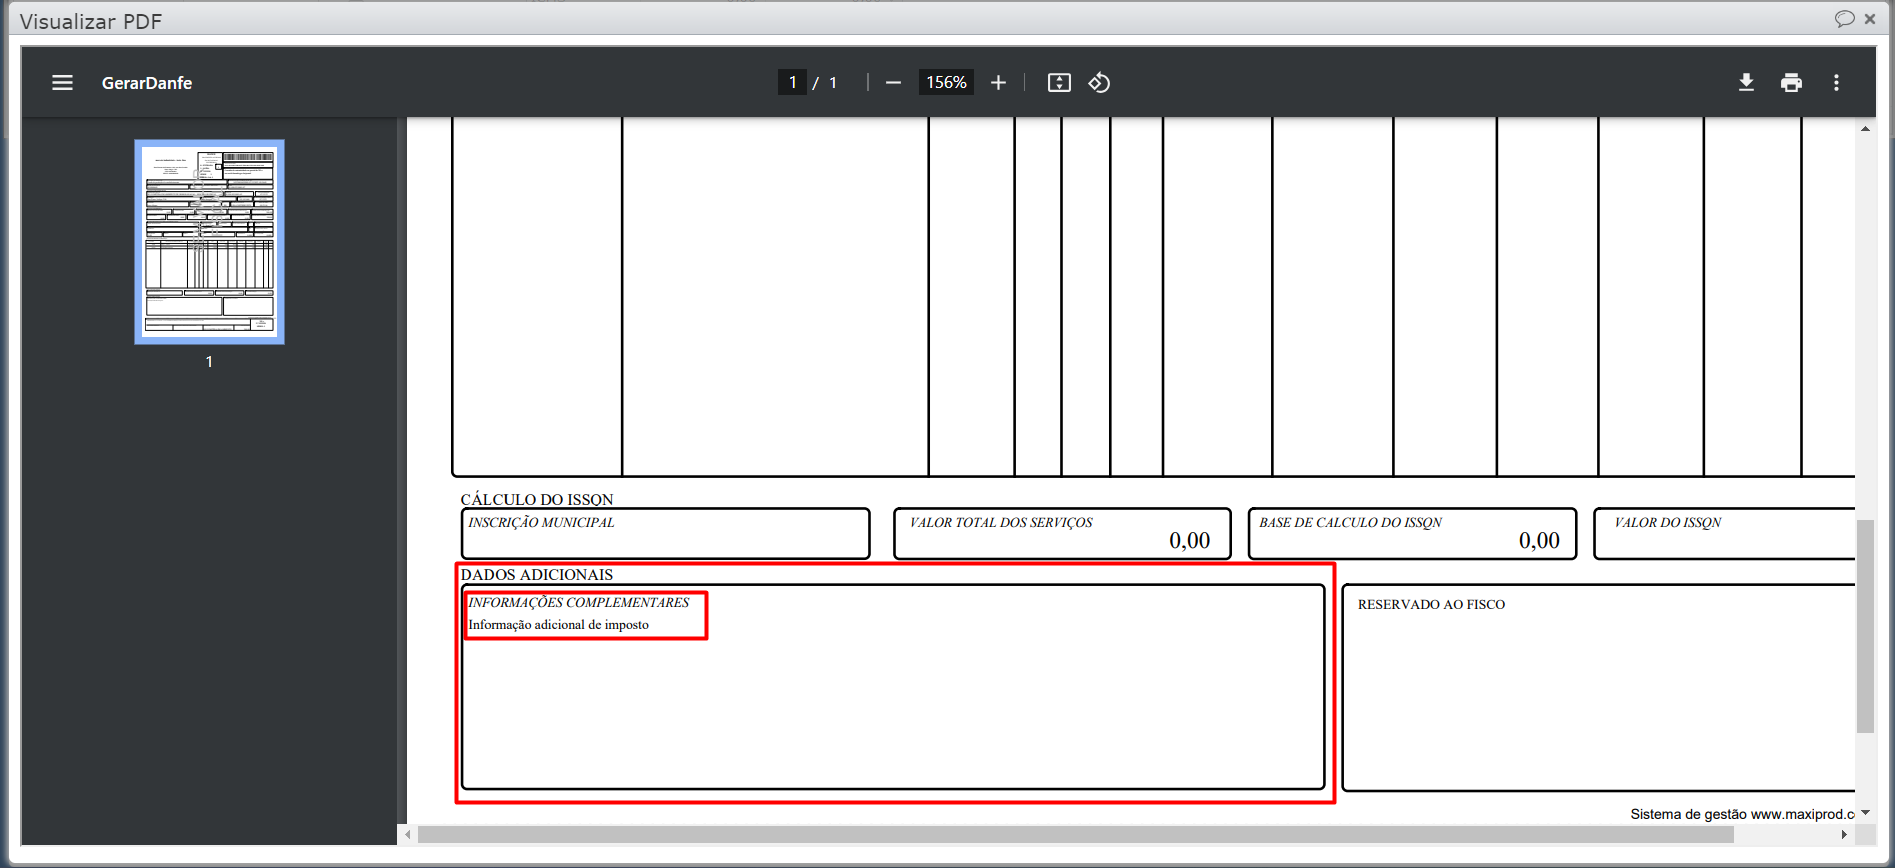
Task: Zoom out the PDF with minus icon
Action: (894, 83)
